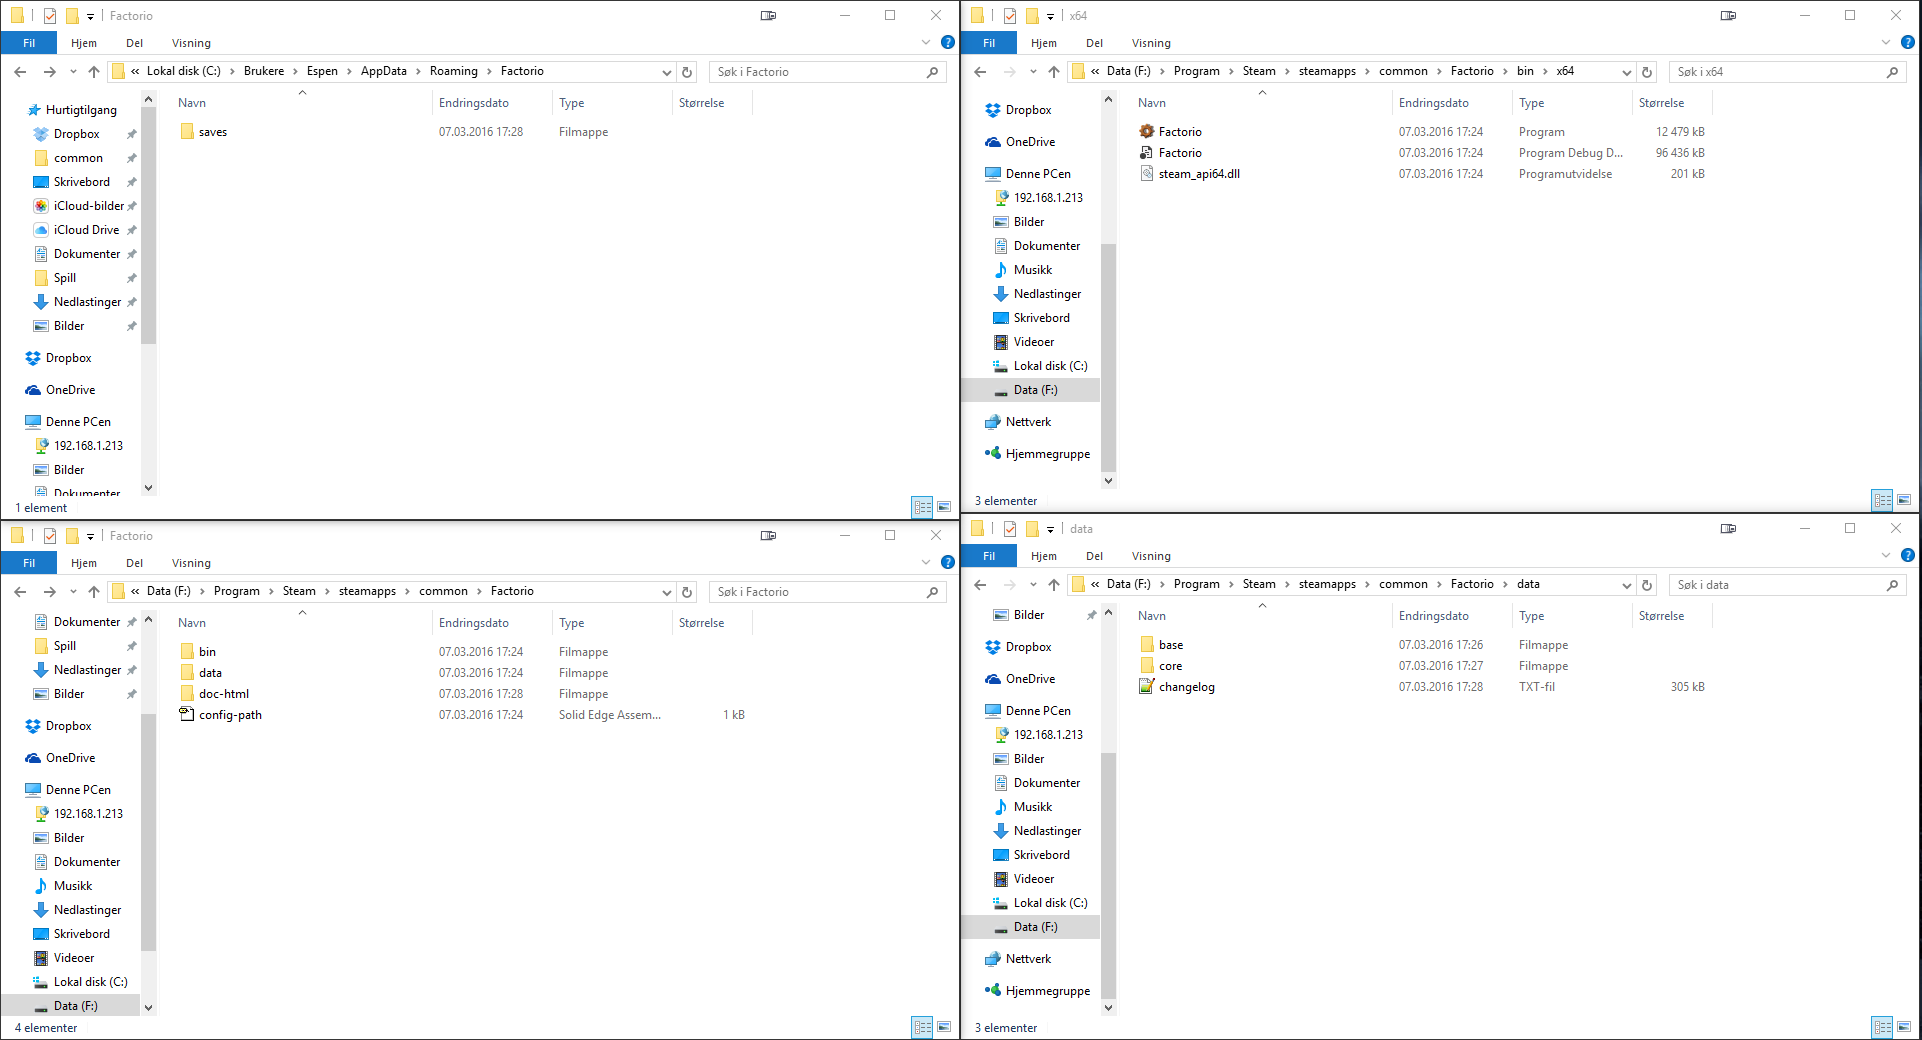This screenshot has width=1922, height=1040.
Task: Open Skrivebord in the x64 window sidebar
Action: pyautogui.click(x=1041, y=318)
